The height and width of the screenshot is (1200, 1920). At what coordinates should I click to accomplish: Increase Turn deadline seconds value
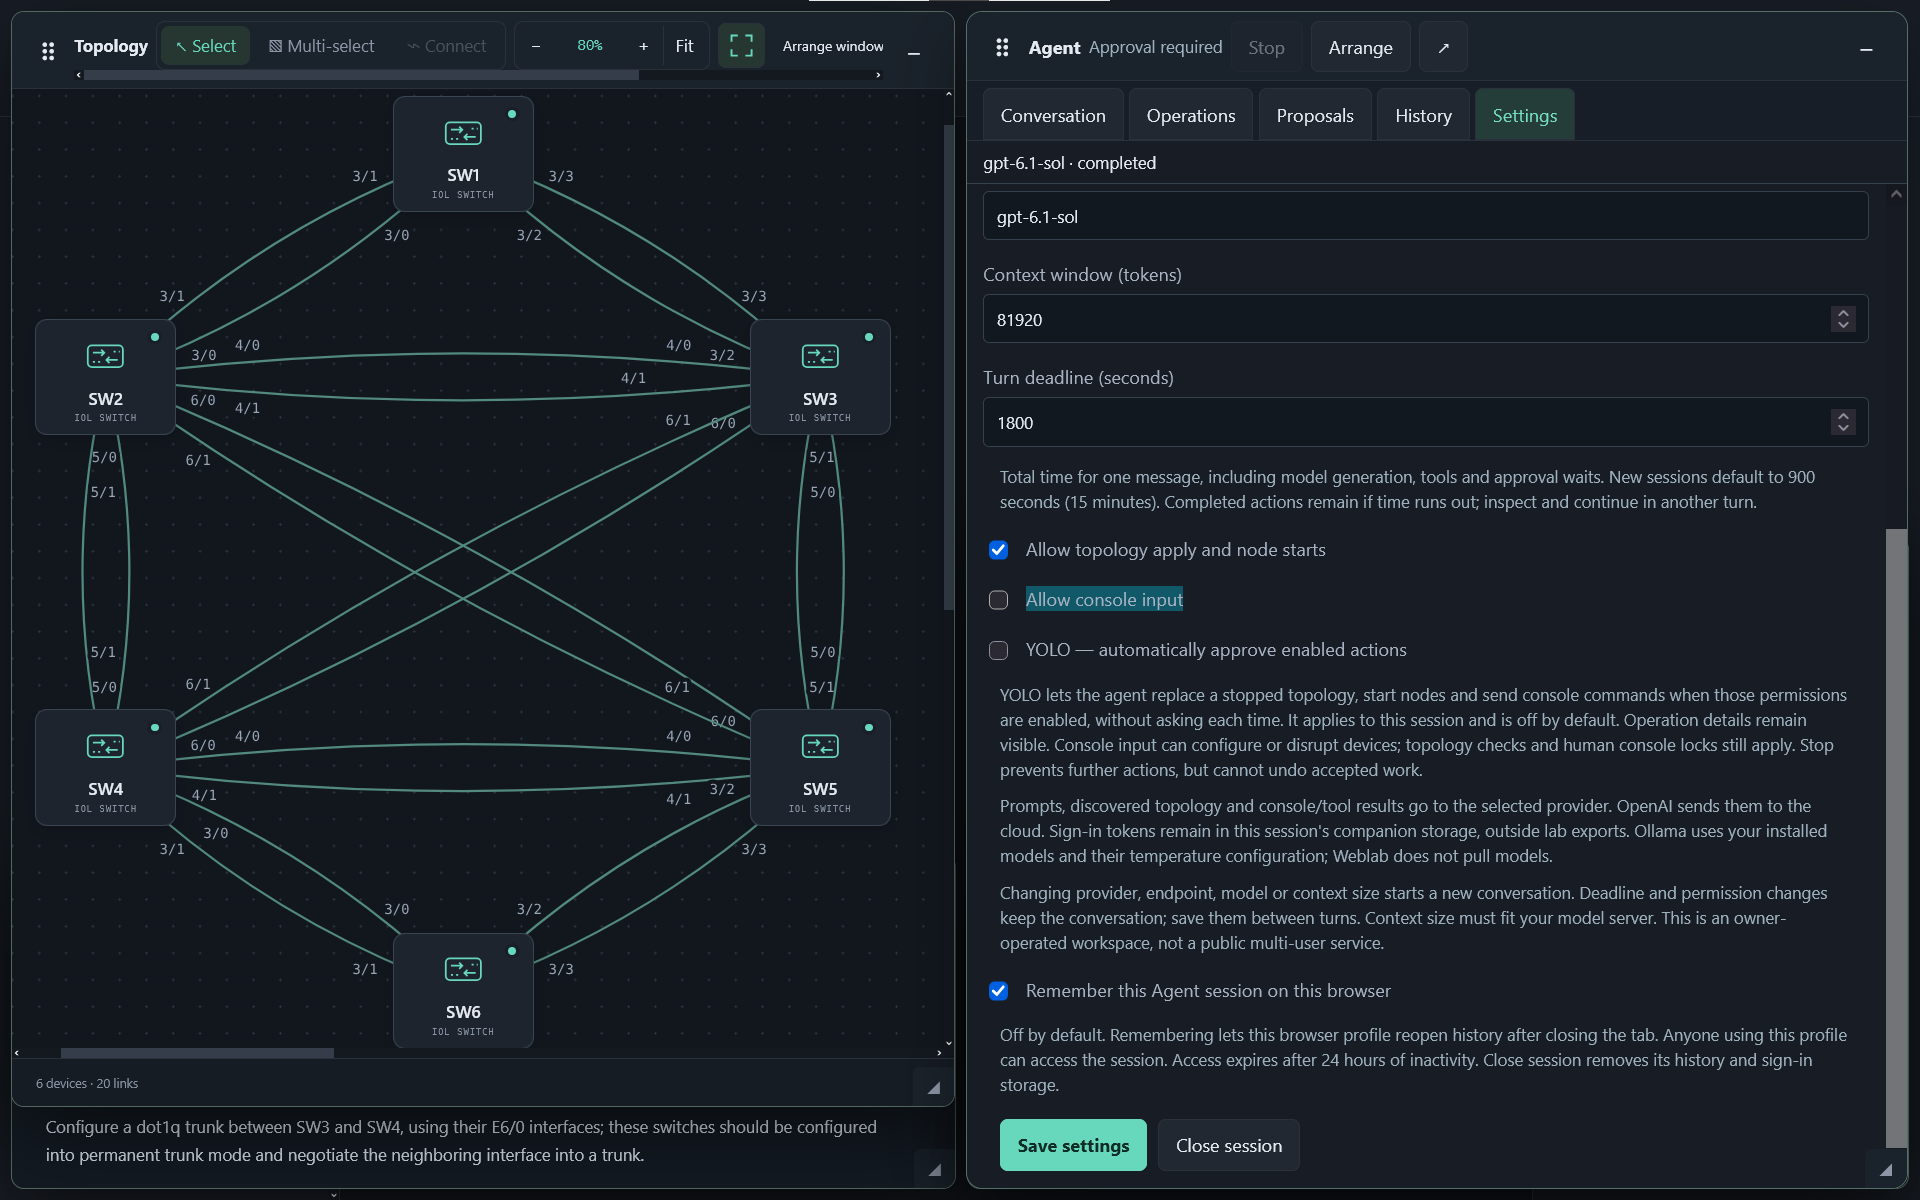pos(1843,416)
